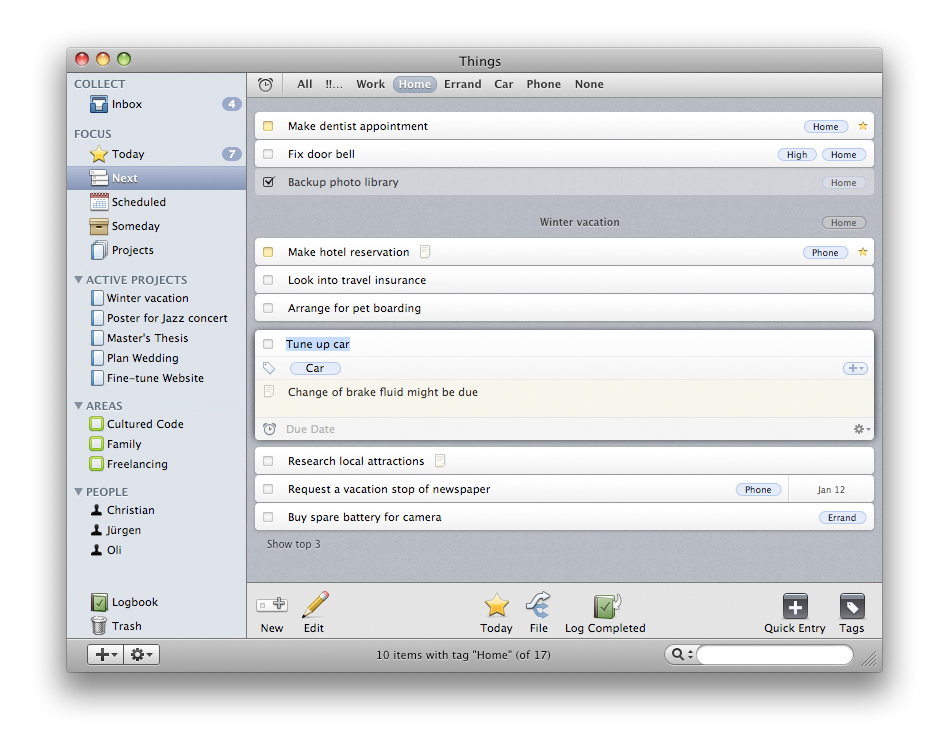Open the Logbook icon
The width and height of the screenshot is (950, 750).
(x=99, y=602)
